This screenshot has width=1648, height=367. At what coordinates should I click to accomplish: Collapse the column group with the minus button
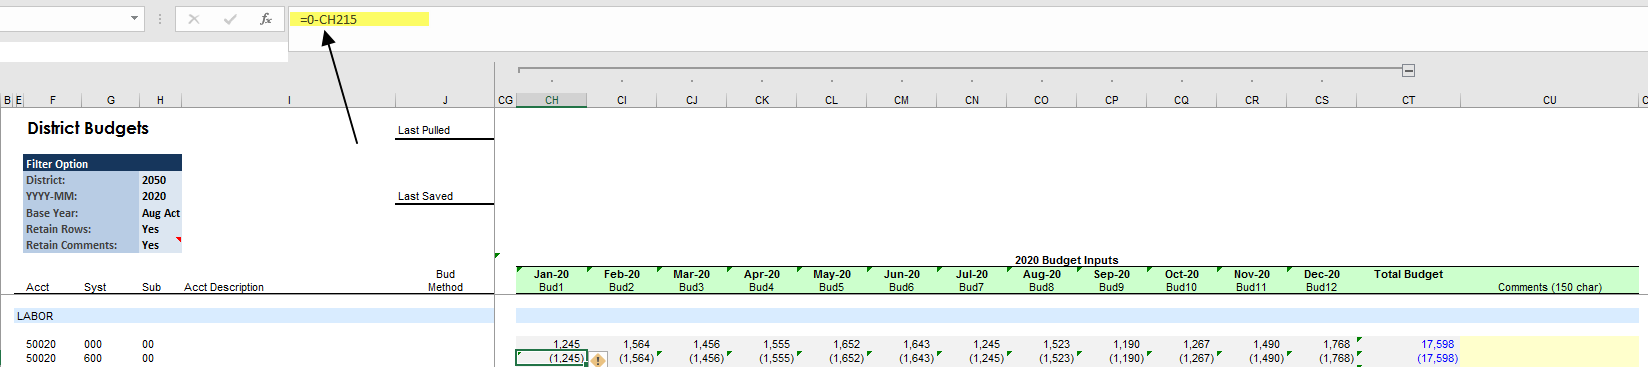point(1408,70)
